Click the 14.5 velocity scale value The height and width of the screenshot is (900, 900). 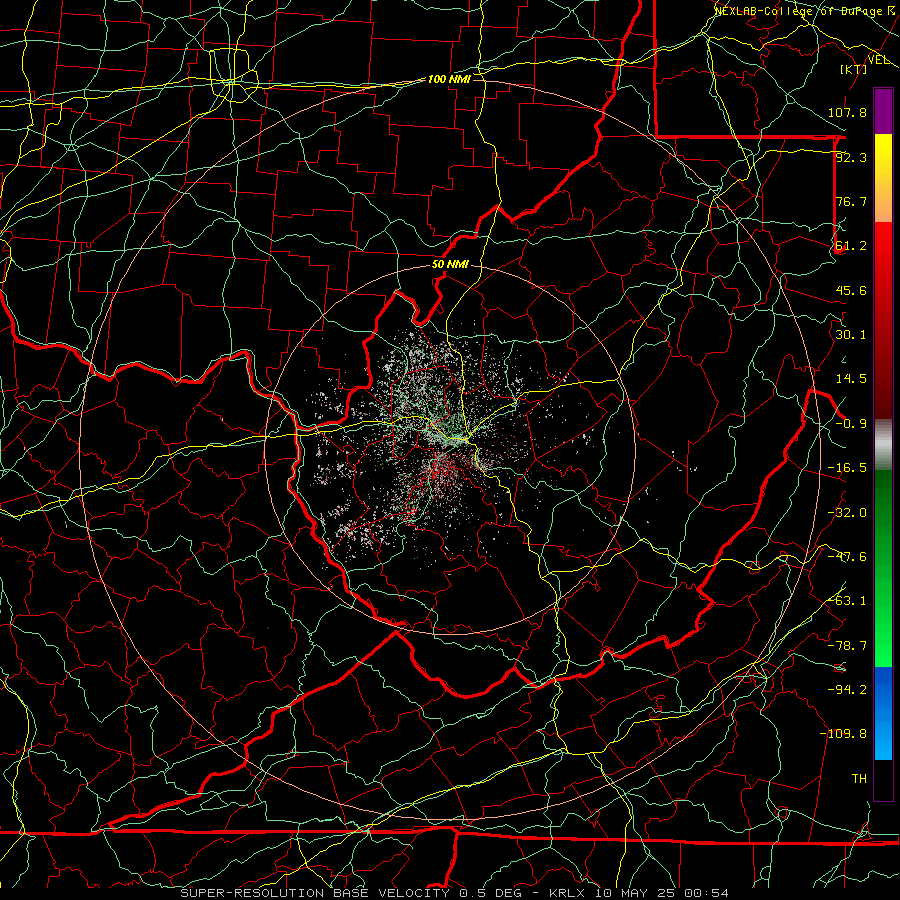point(851,379)
